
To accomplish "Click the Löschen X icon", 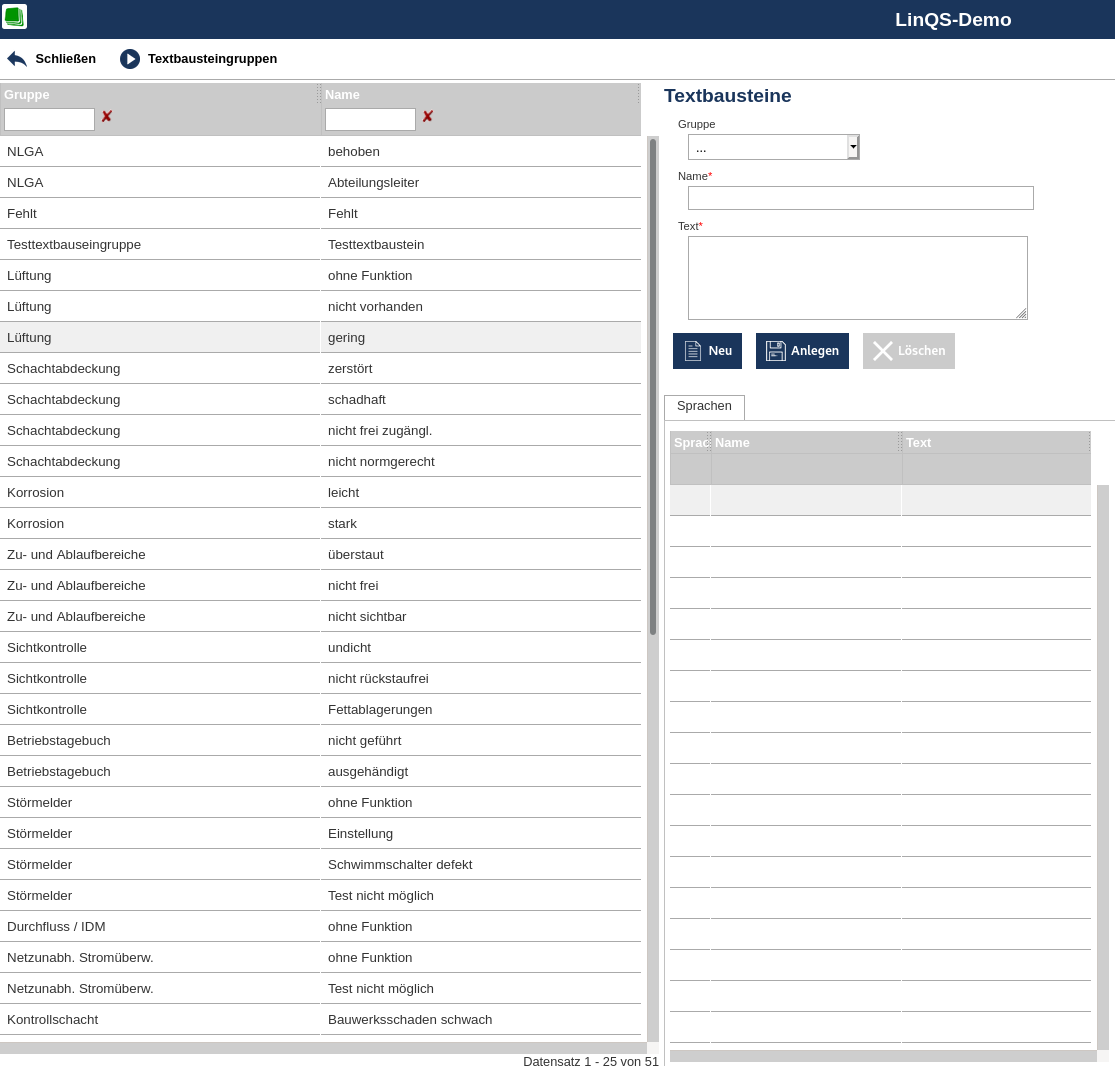I will (x=882, y=351).
